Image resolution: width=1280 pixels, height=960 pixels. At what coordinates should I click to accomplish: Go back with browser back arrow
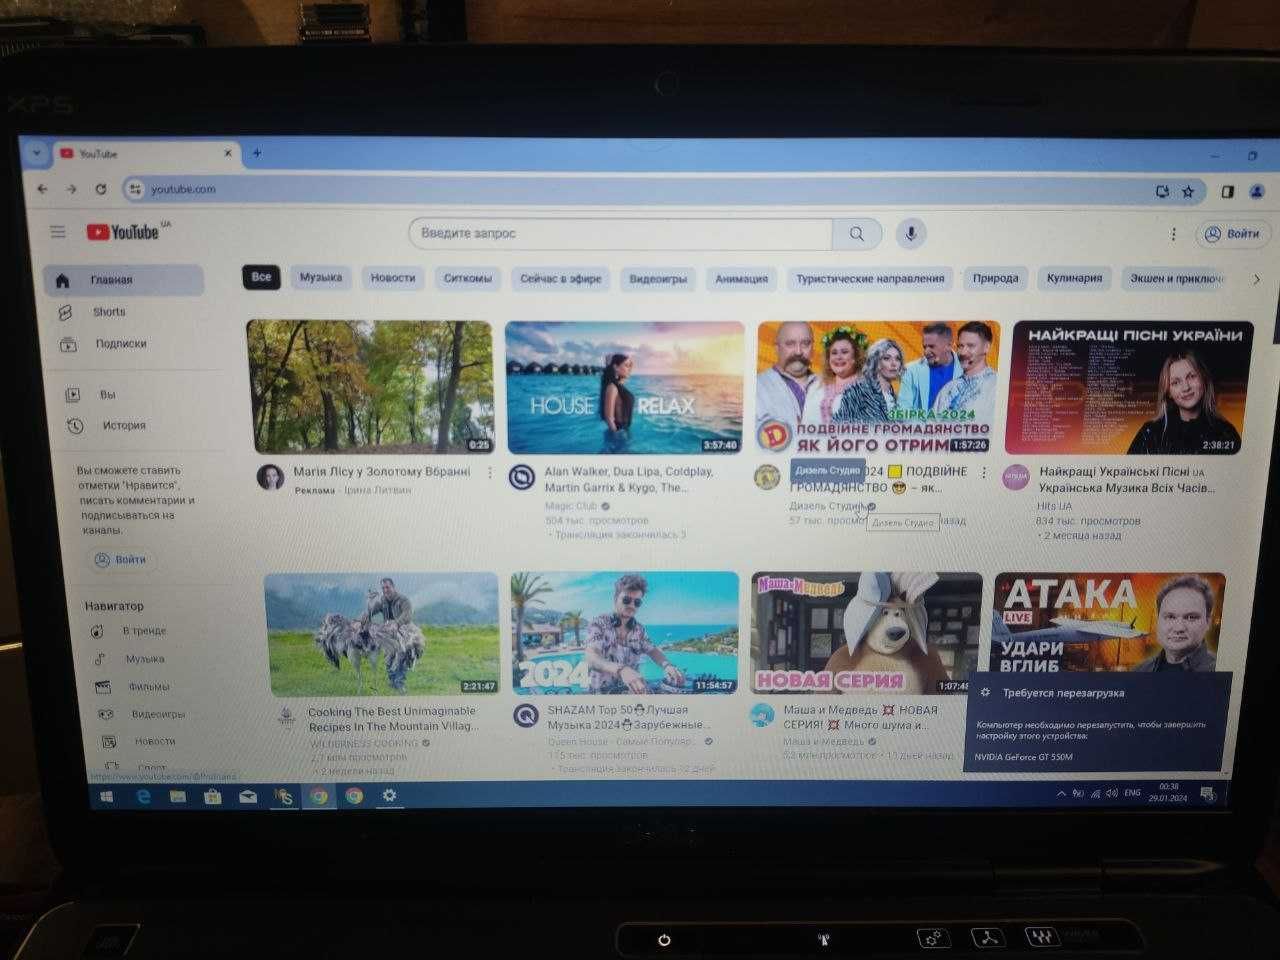42,189
